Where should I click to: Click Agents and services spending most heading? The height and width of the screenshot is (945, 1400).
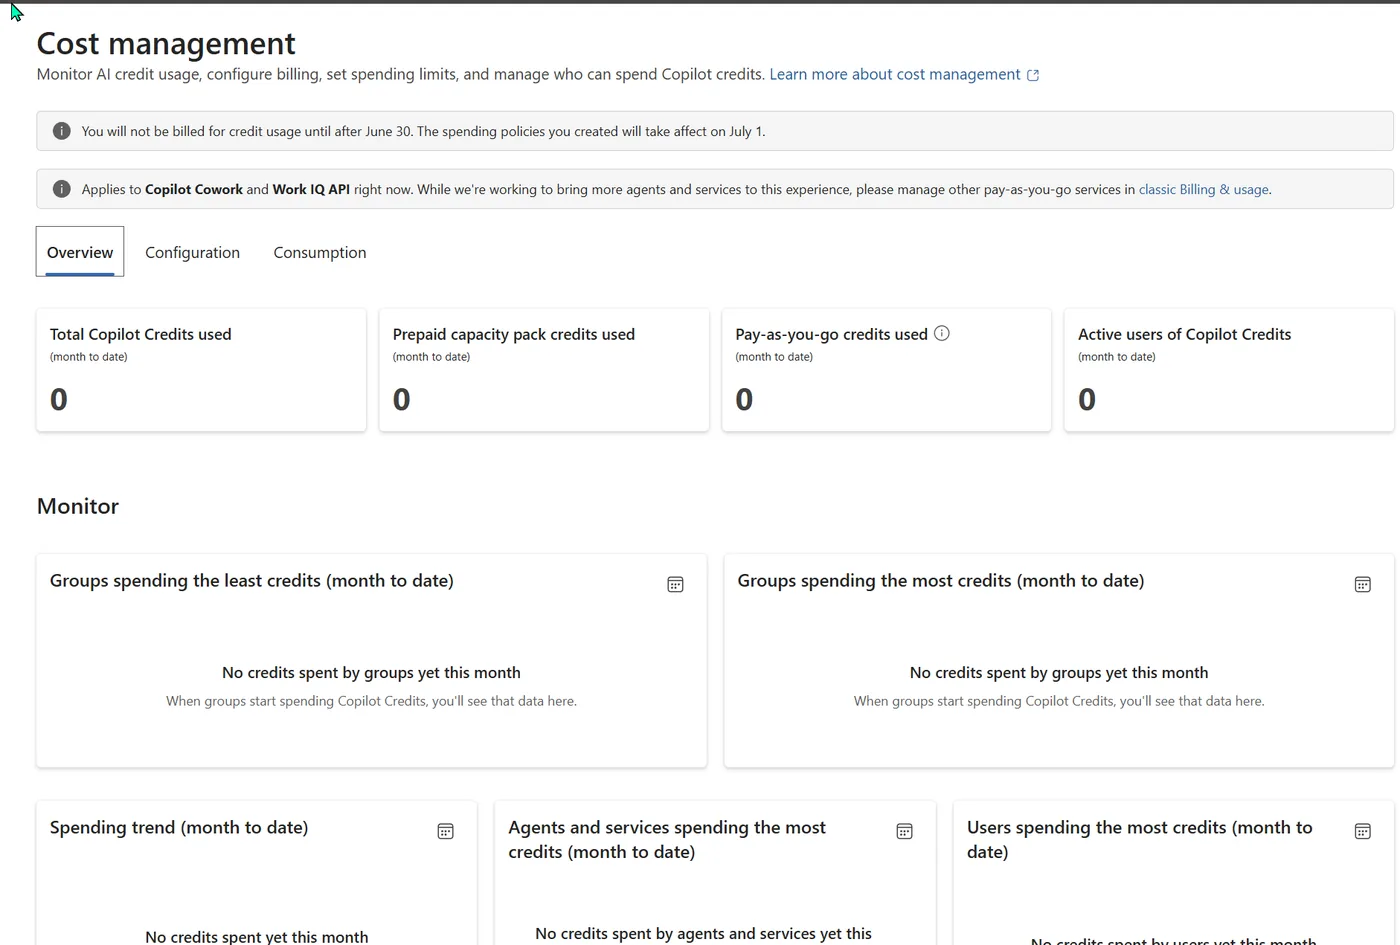[x=667, y=839]
